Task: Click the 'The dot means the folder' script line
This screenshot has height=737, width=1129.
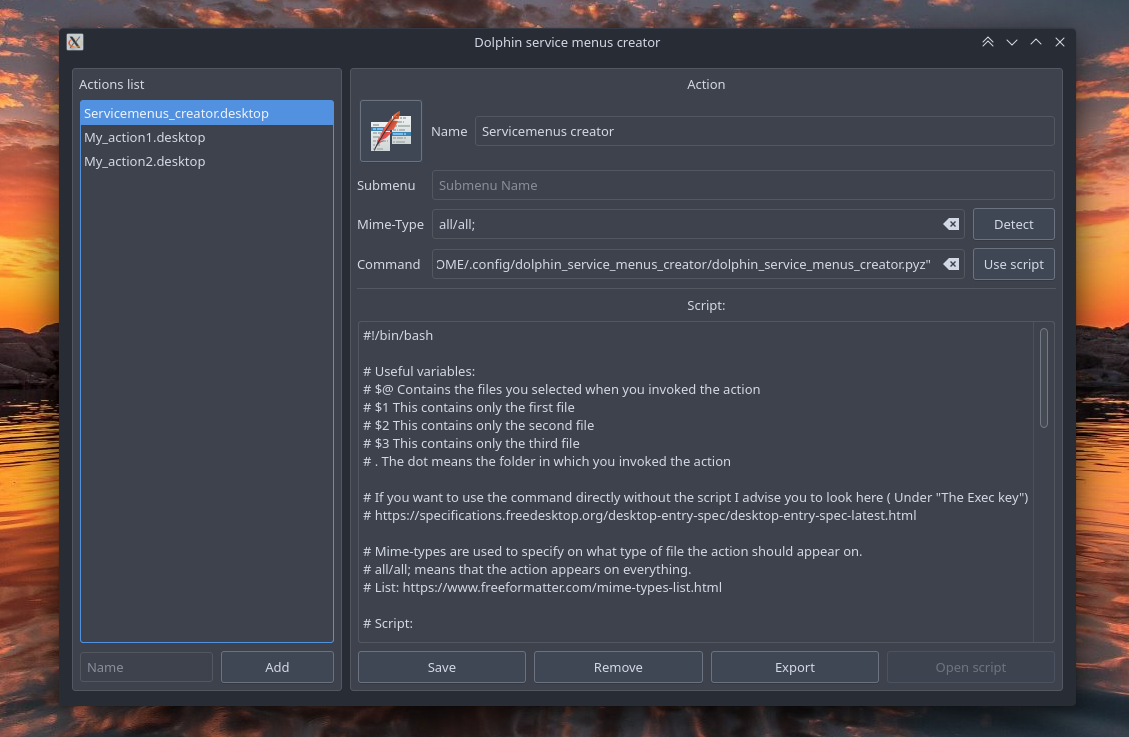Action: [x=547, y=461]
